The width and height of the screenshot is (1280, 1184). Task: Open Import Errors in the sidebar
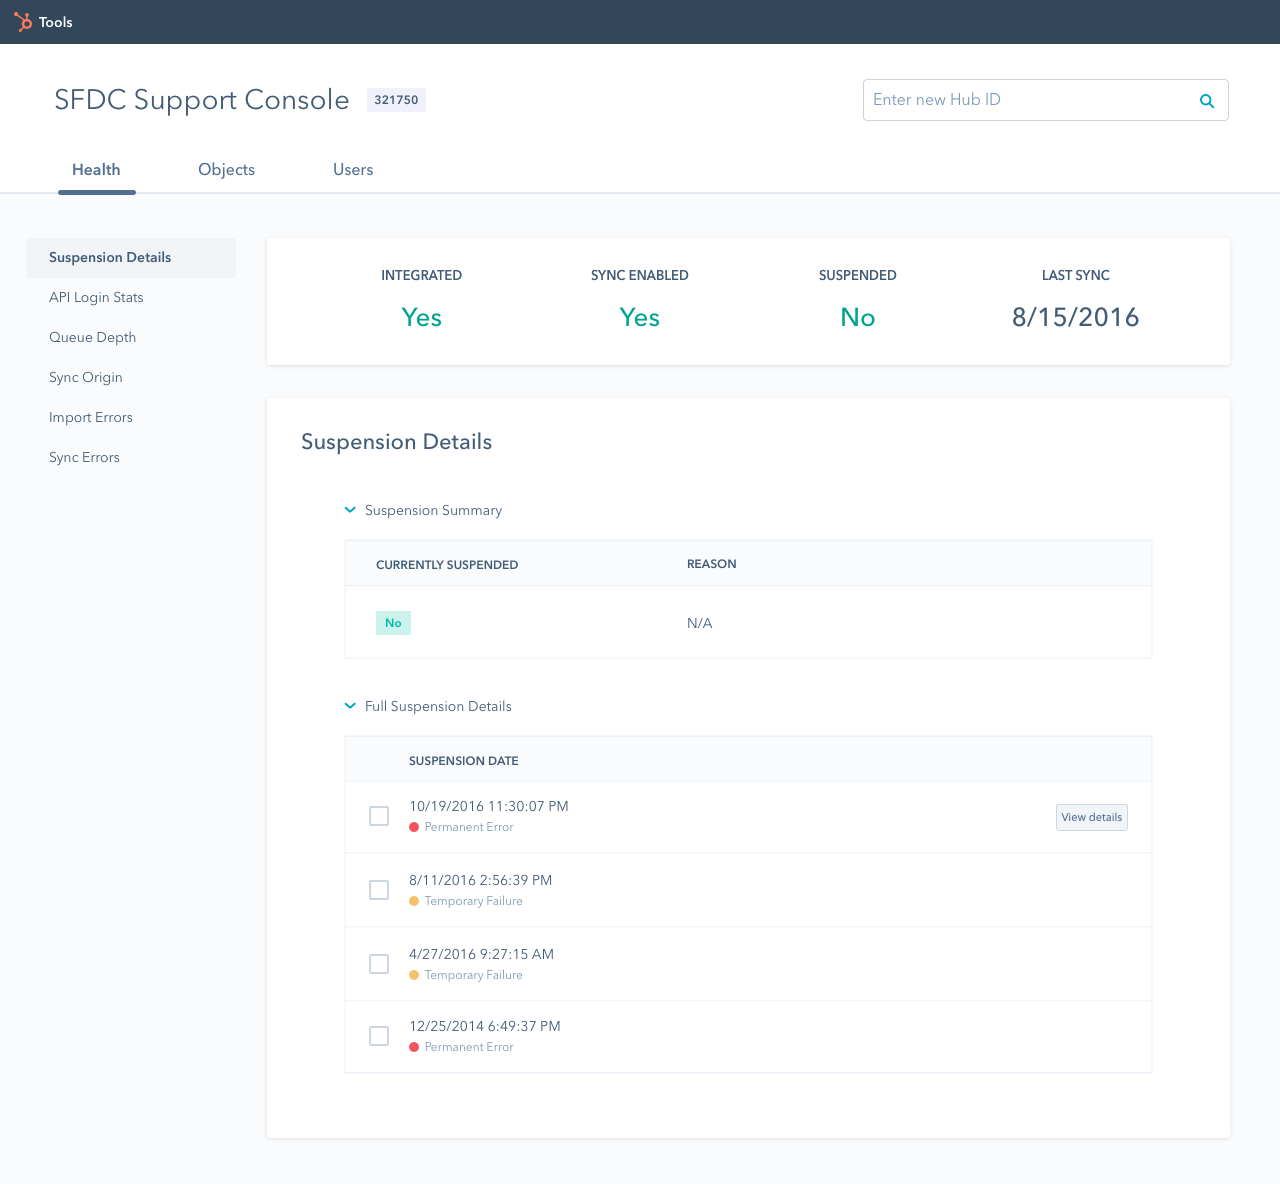click(91, 418)
